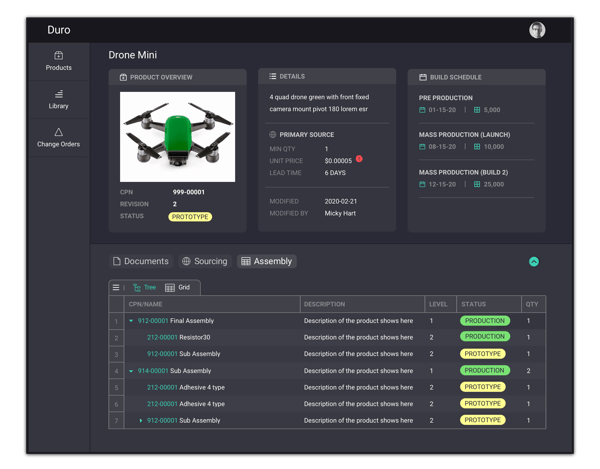The height and width of the screenshot is (469, 600).
Task: Switch table to Tree view
Action: (144, 288)
